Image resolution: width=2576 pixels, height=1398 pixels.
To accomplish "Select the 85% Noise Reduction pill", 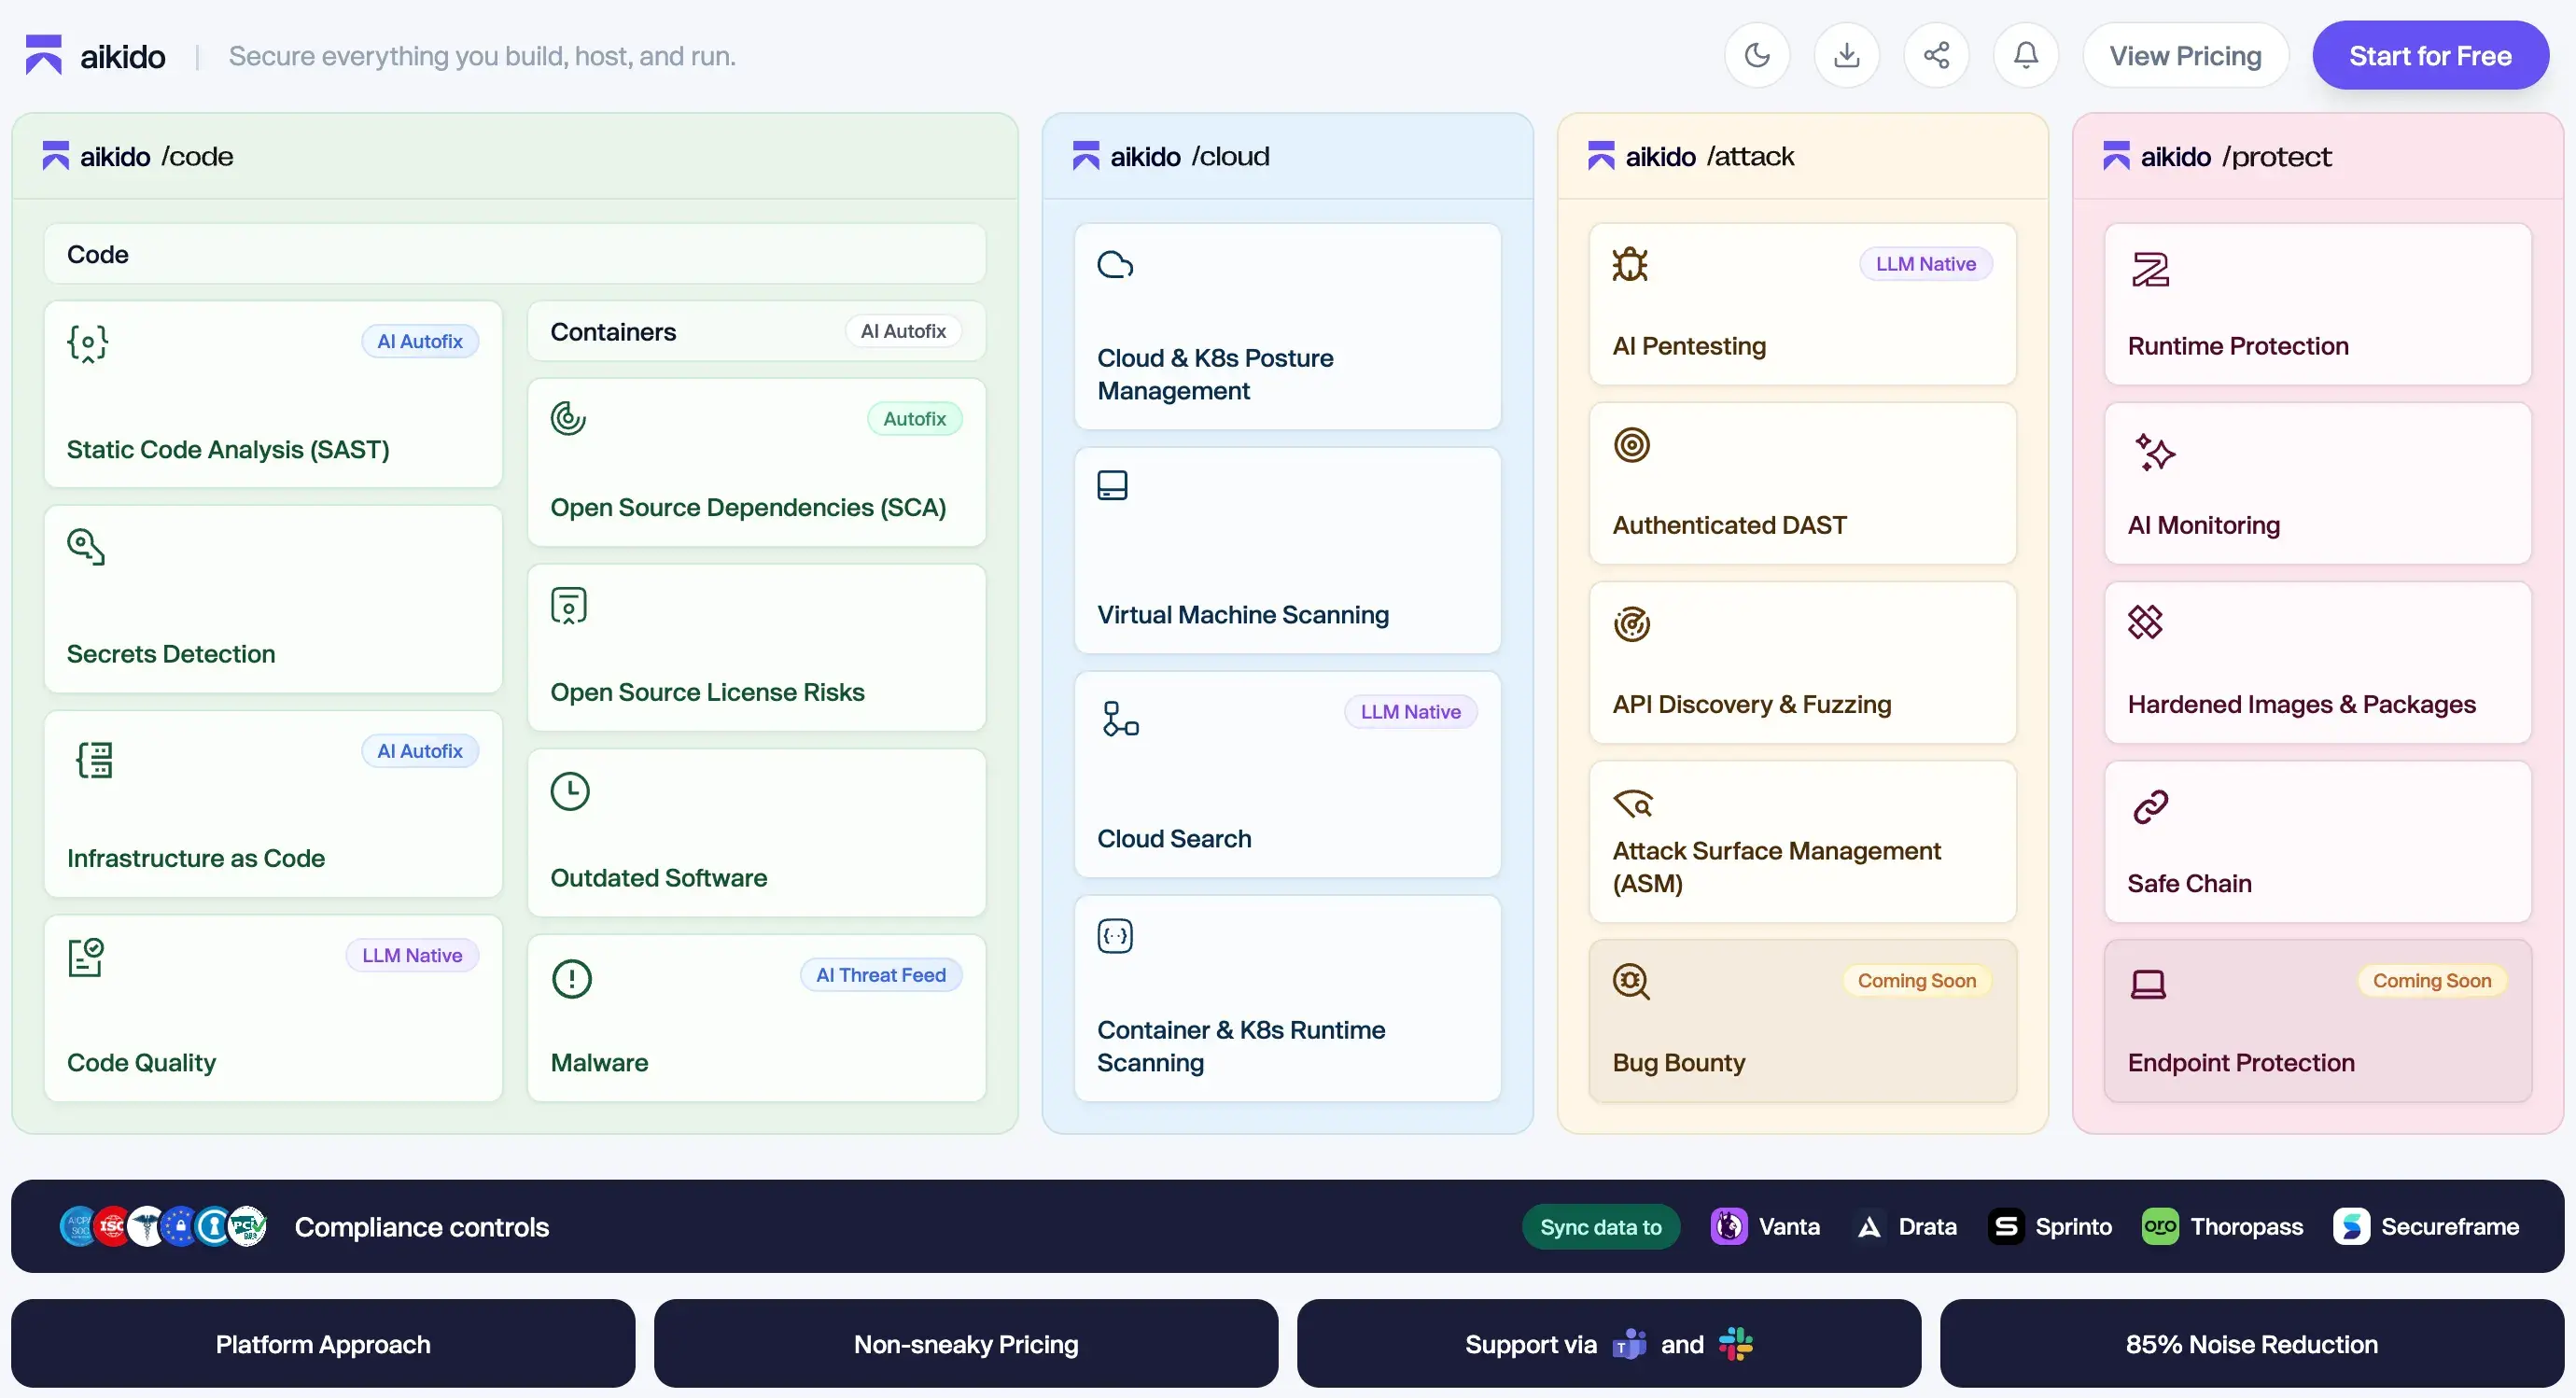I will (x=2250, y=1344).
